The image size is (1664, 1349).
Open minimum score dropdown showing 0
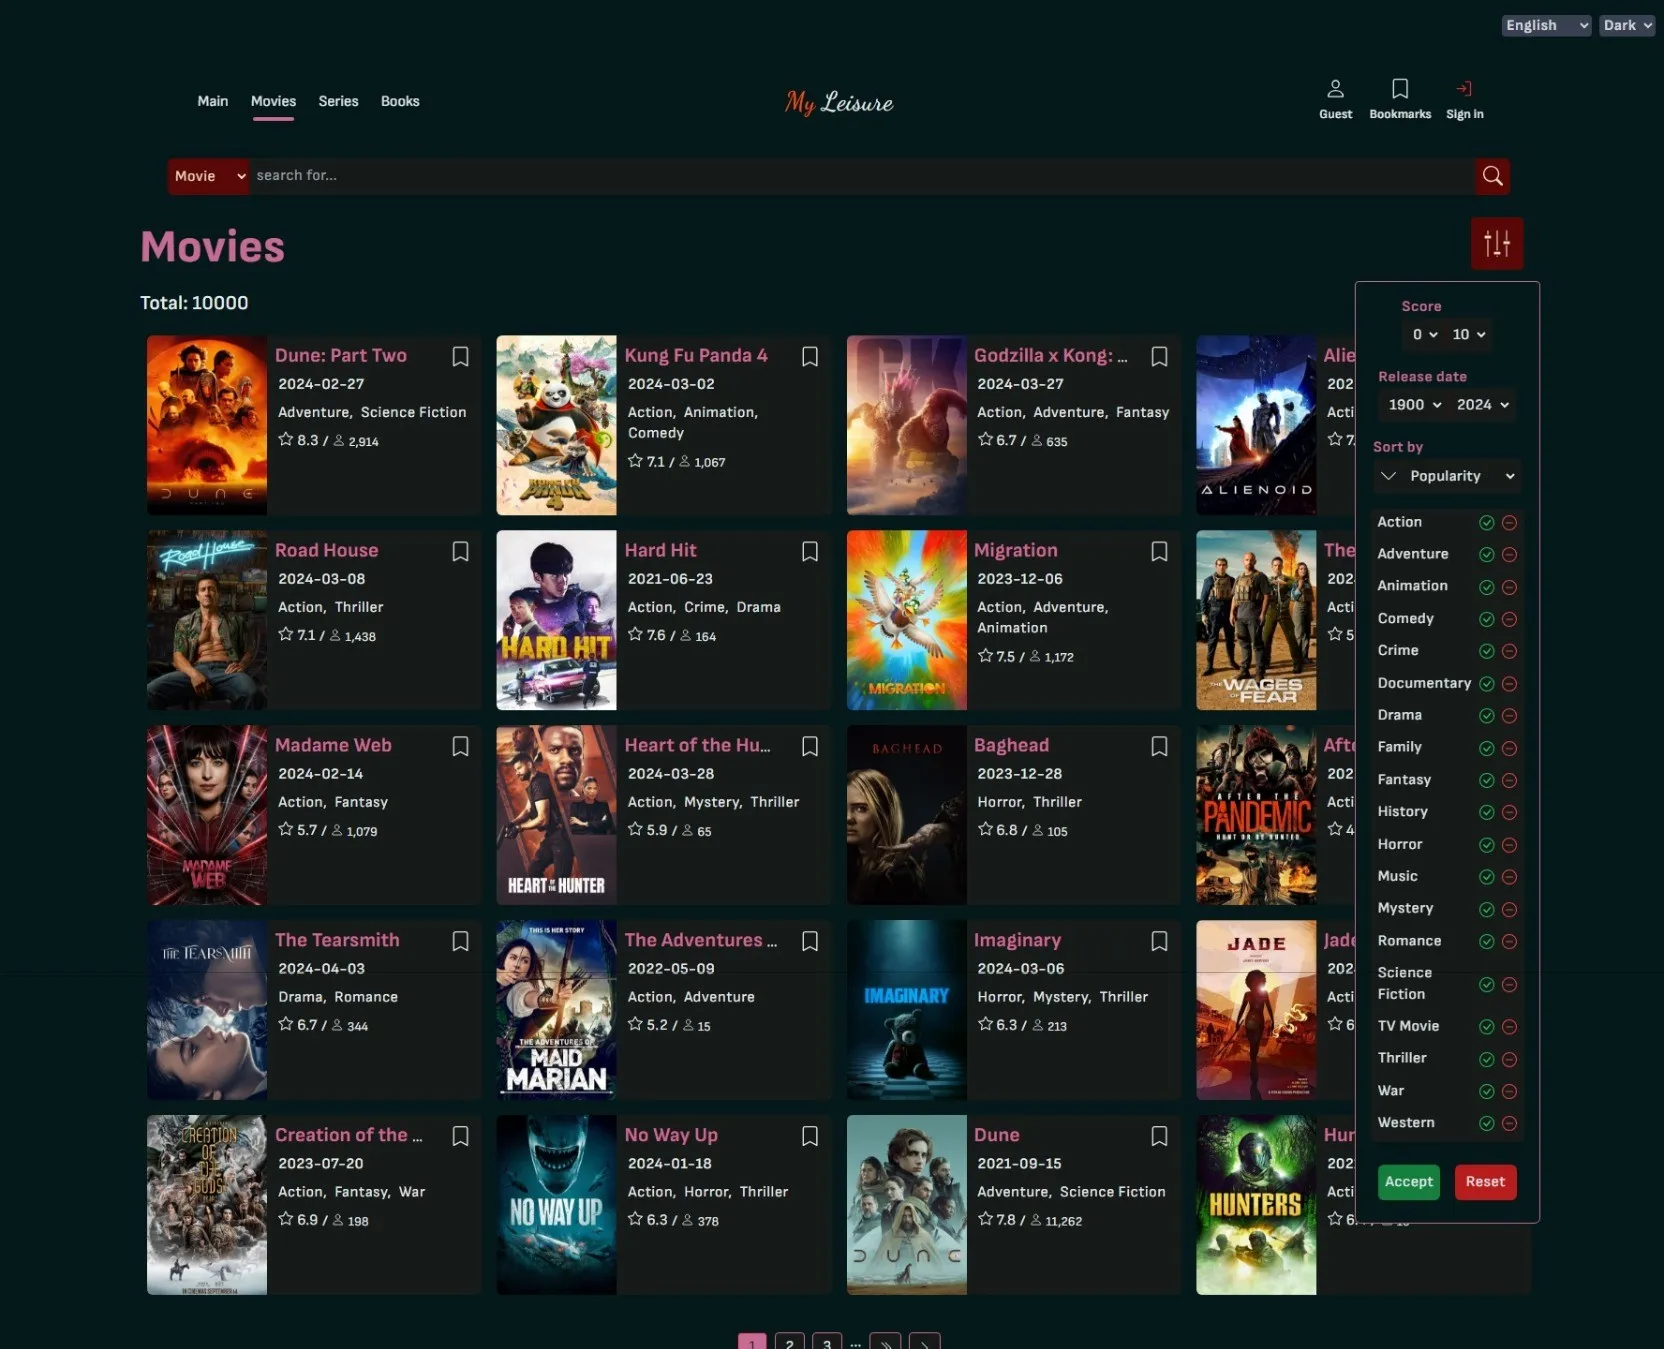pos(1423,334)
